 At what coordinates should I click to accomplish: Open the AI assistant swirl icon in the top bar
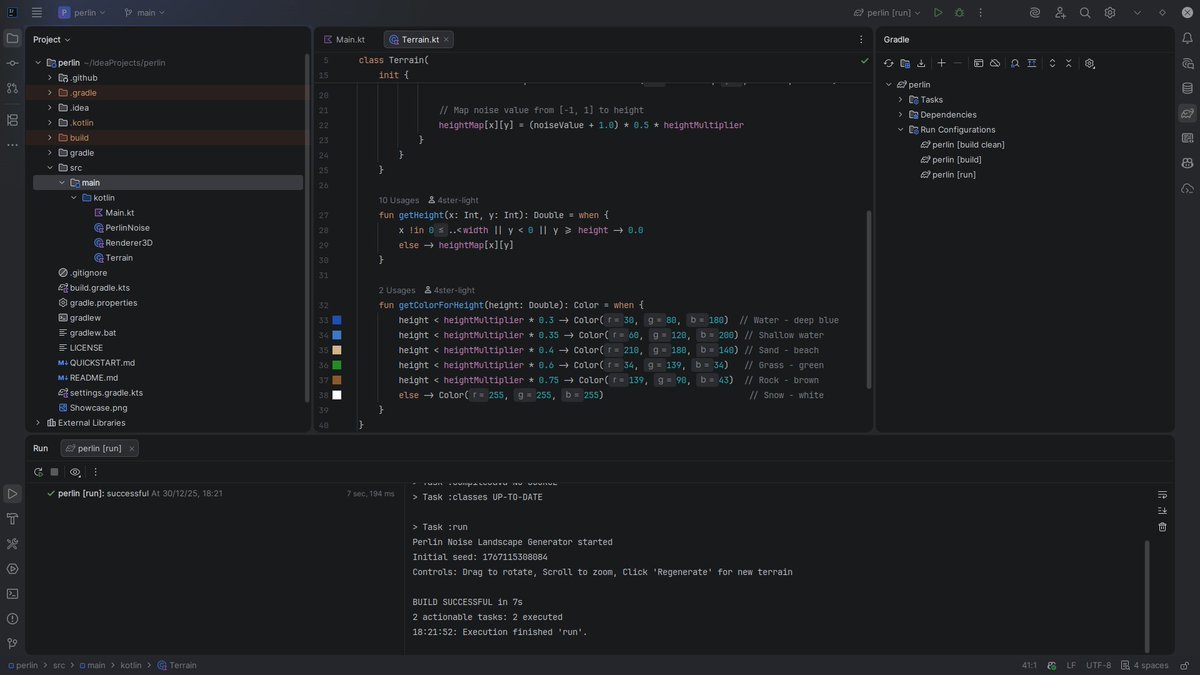pos(1035,13)
